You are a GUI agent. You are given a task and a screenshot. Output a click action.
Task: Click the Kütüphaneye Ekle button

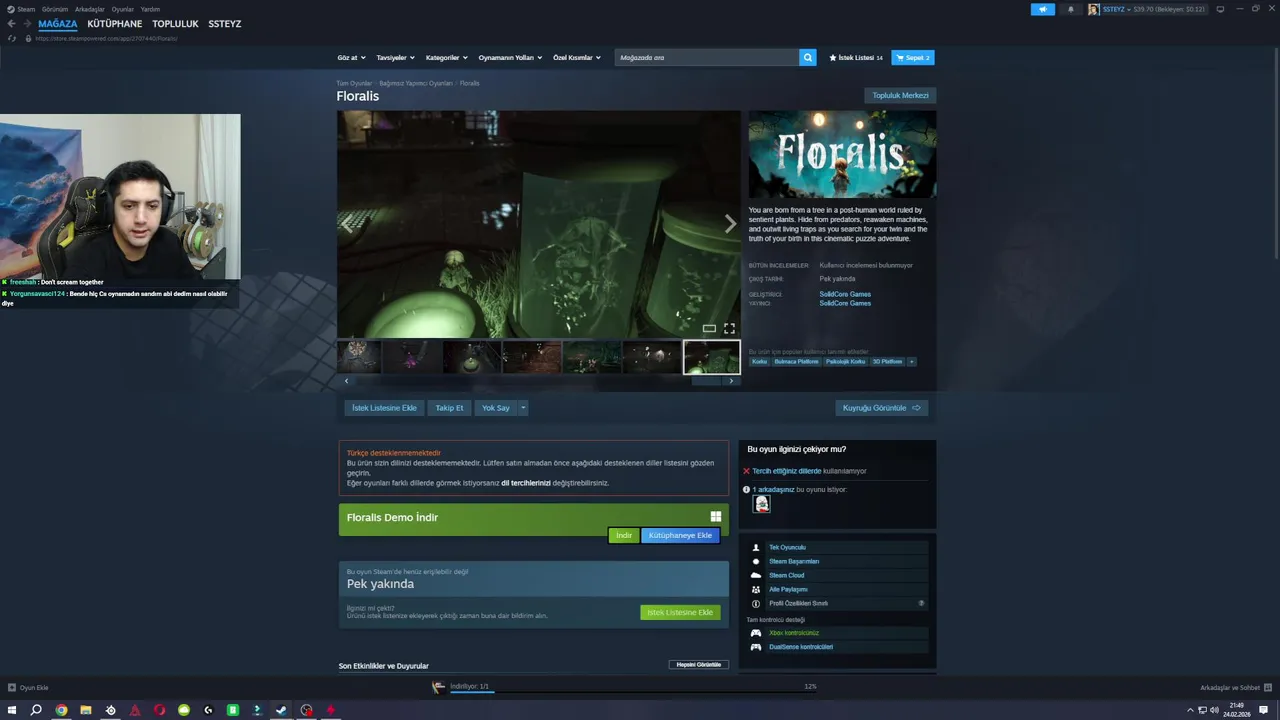tap(680, 535)
